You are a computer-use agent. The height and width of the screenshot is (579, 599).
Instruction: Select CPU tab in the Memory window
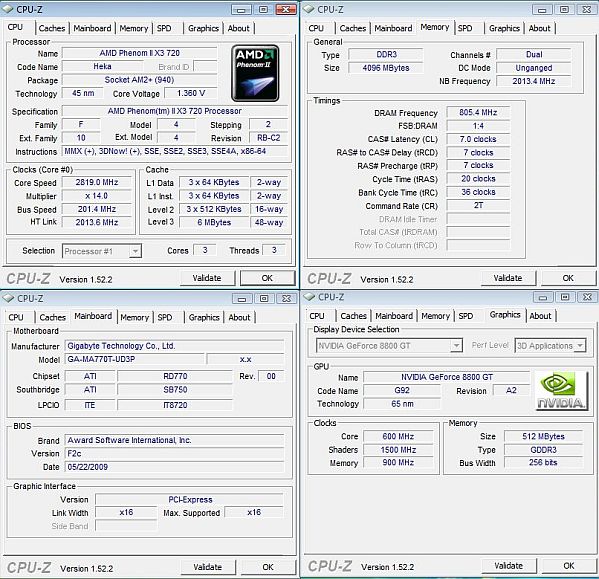point(316,28)
